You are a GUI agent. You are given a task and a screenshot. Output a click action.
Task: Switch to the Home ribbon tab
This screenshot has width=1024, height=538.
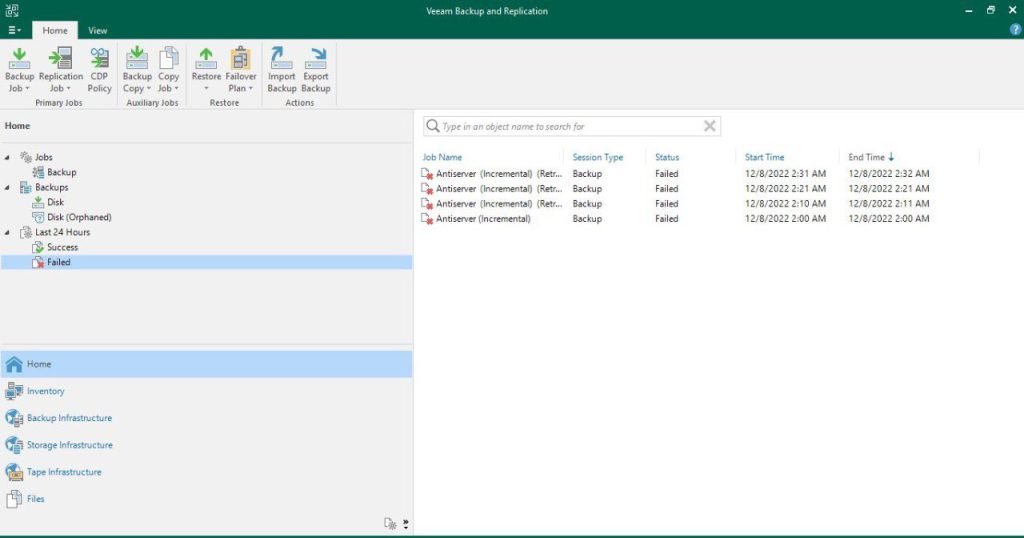tap(55, 30)
